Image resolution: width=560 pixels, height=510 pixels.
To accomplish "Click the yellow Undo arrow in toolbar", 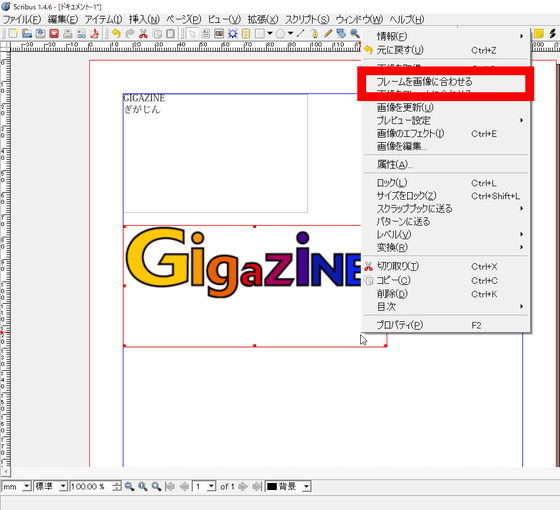I will (x=116, y=34).
